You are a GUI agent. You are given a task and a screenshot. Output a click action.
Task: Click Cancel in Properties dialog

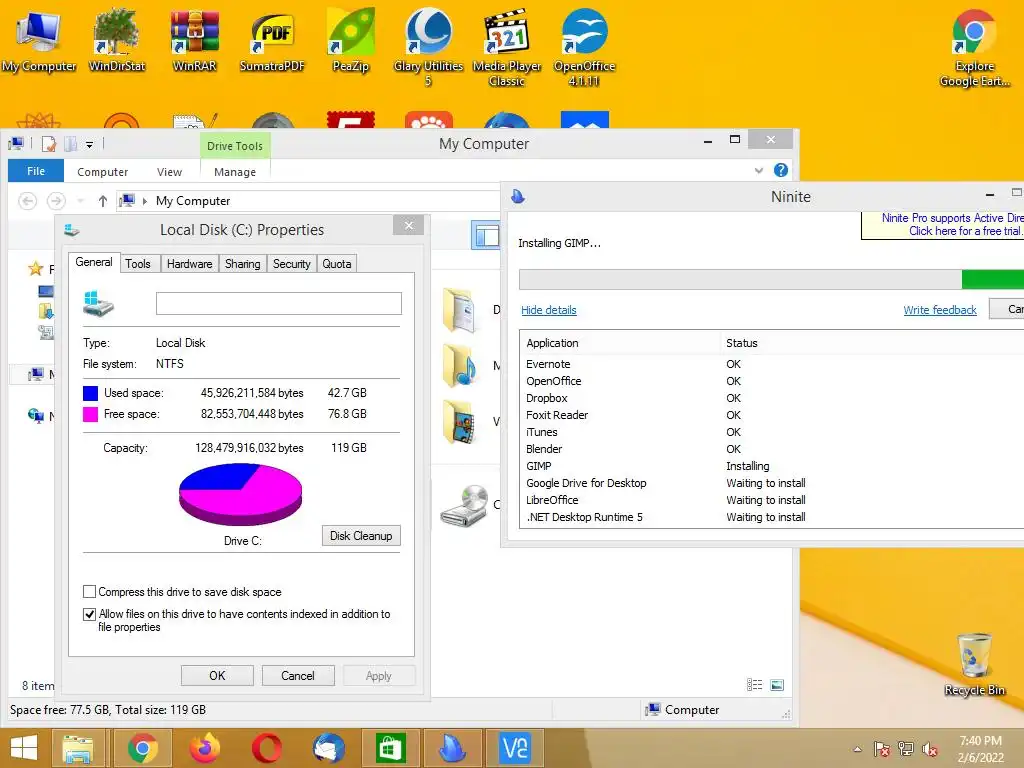(x=298, y=675)
